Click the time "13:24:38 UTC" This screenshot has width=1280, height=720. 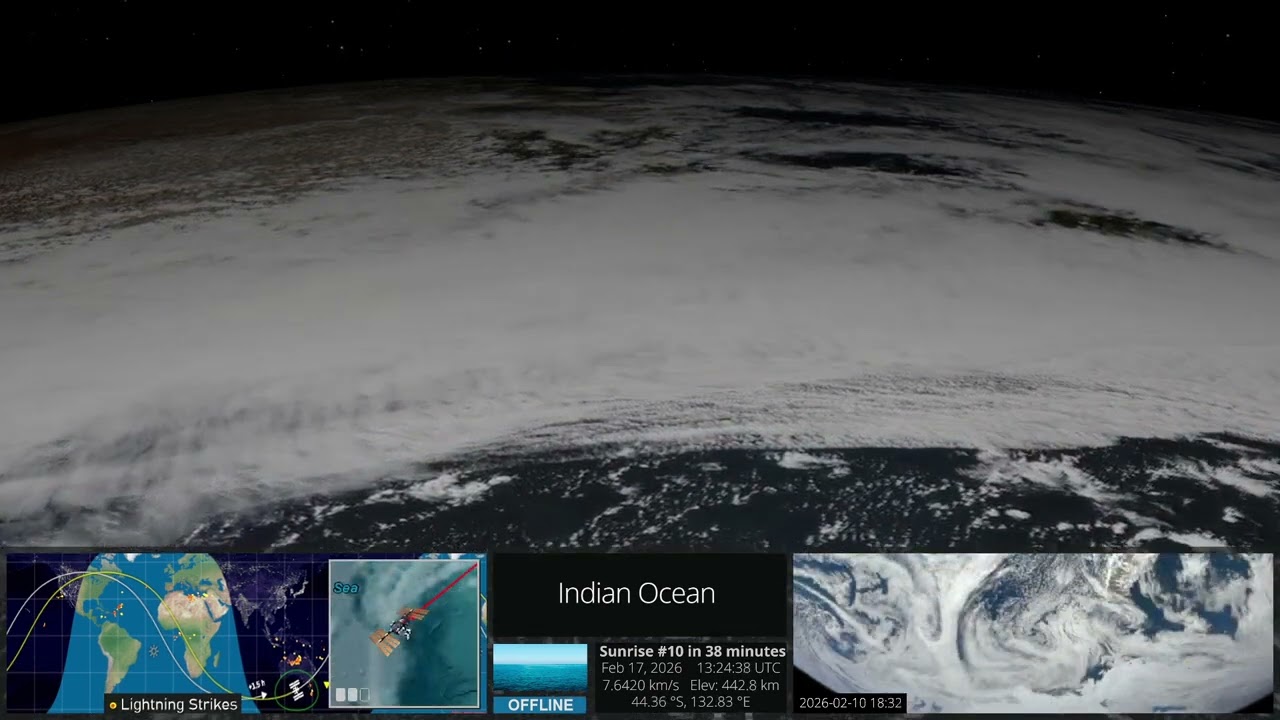click(740, 668)
